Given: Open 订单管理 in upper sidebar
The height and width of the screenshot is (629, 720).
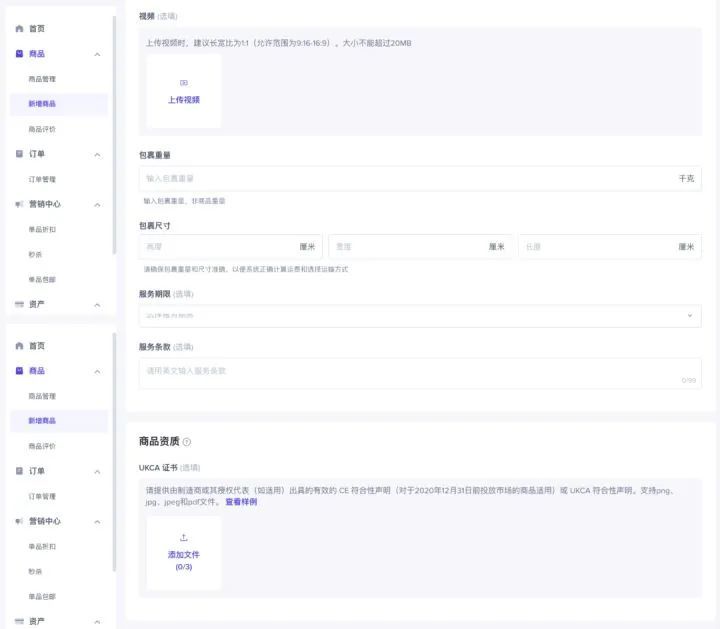Looking at the screenshot, I should coord(42,179).
